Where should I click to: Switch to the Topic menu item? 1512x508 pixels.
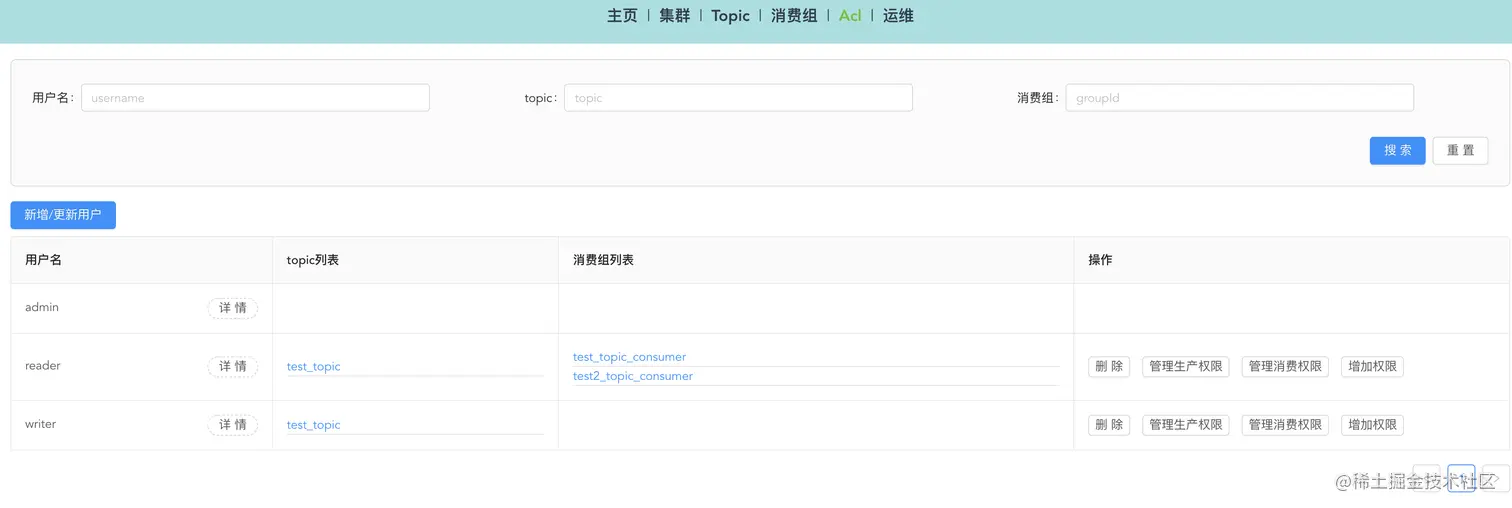[730, 16]
